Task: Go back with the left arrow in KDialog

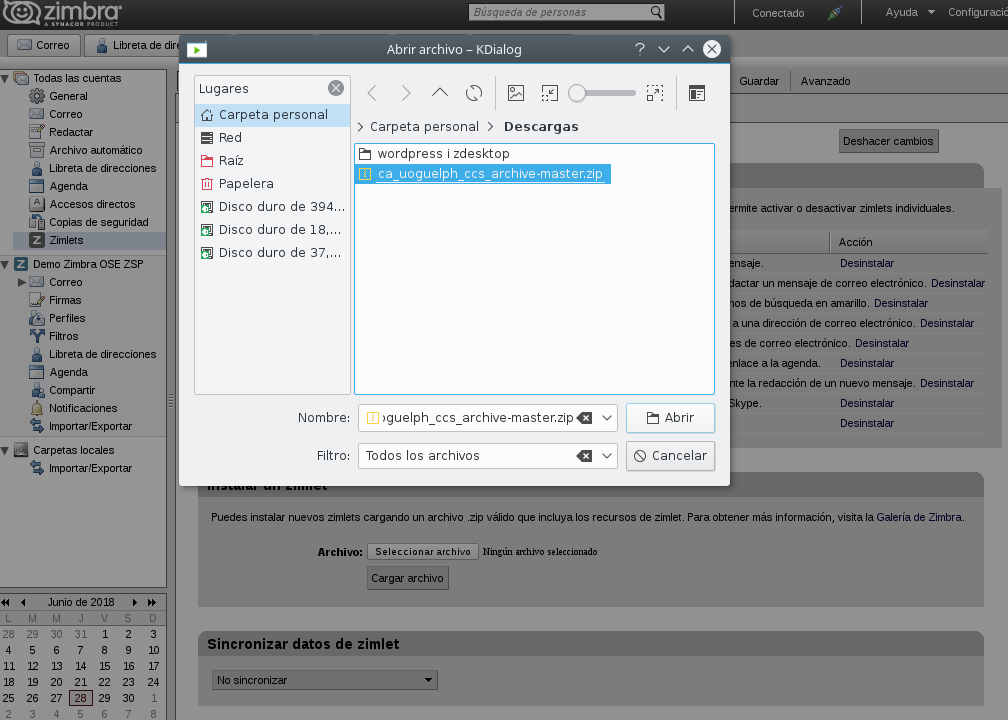Action: [372, 93]
